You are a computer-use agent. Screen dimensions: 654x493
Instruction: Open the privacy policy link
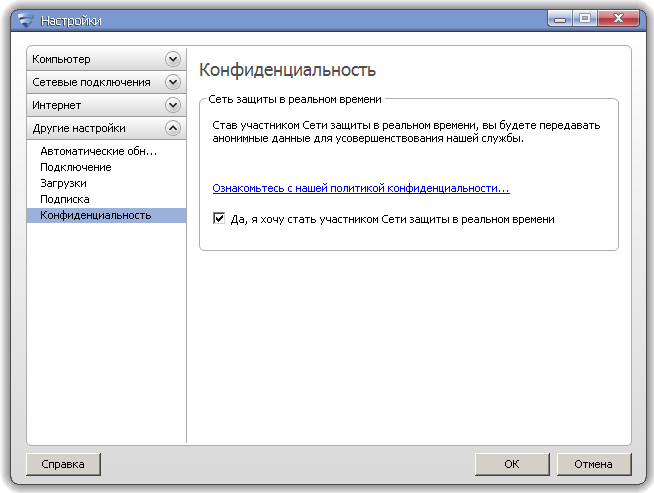[361, 188]
